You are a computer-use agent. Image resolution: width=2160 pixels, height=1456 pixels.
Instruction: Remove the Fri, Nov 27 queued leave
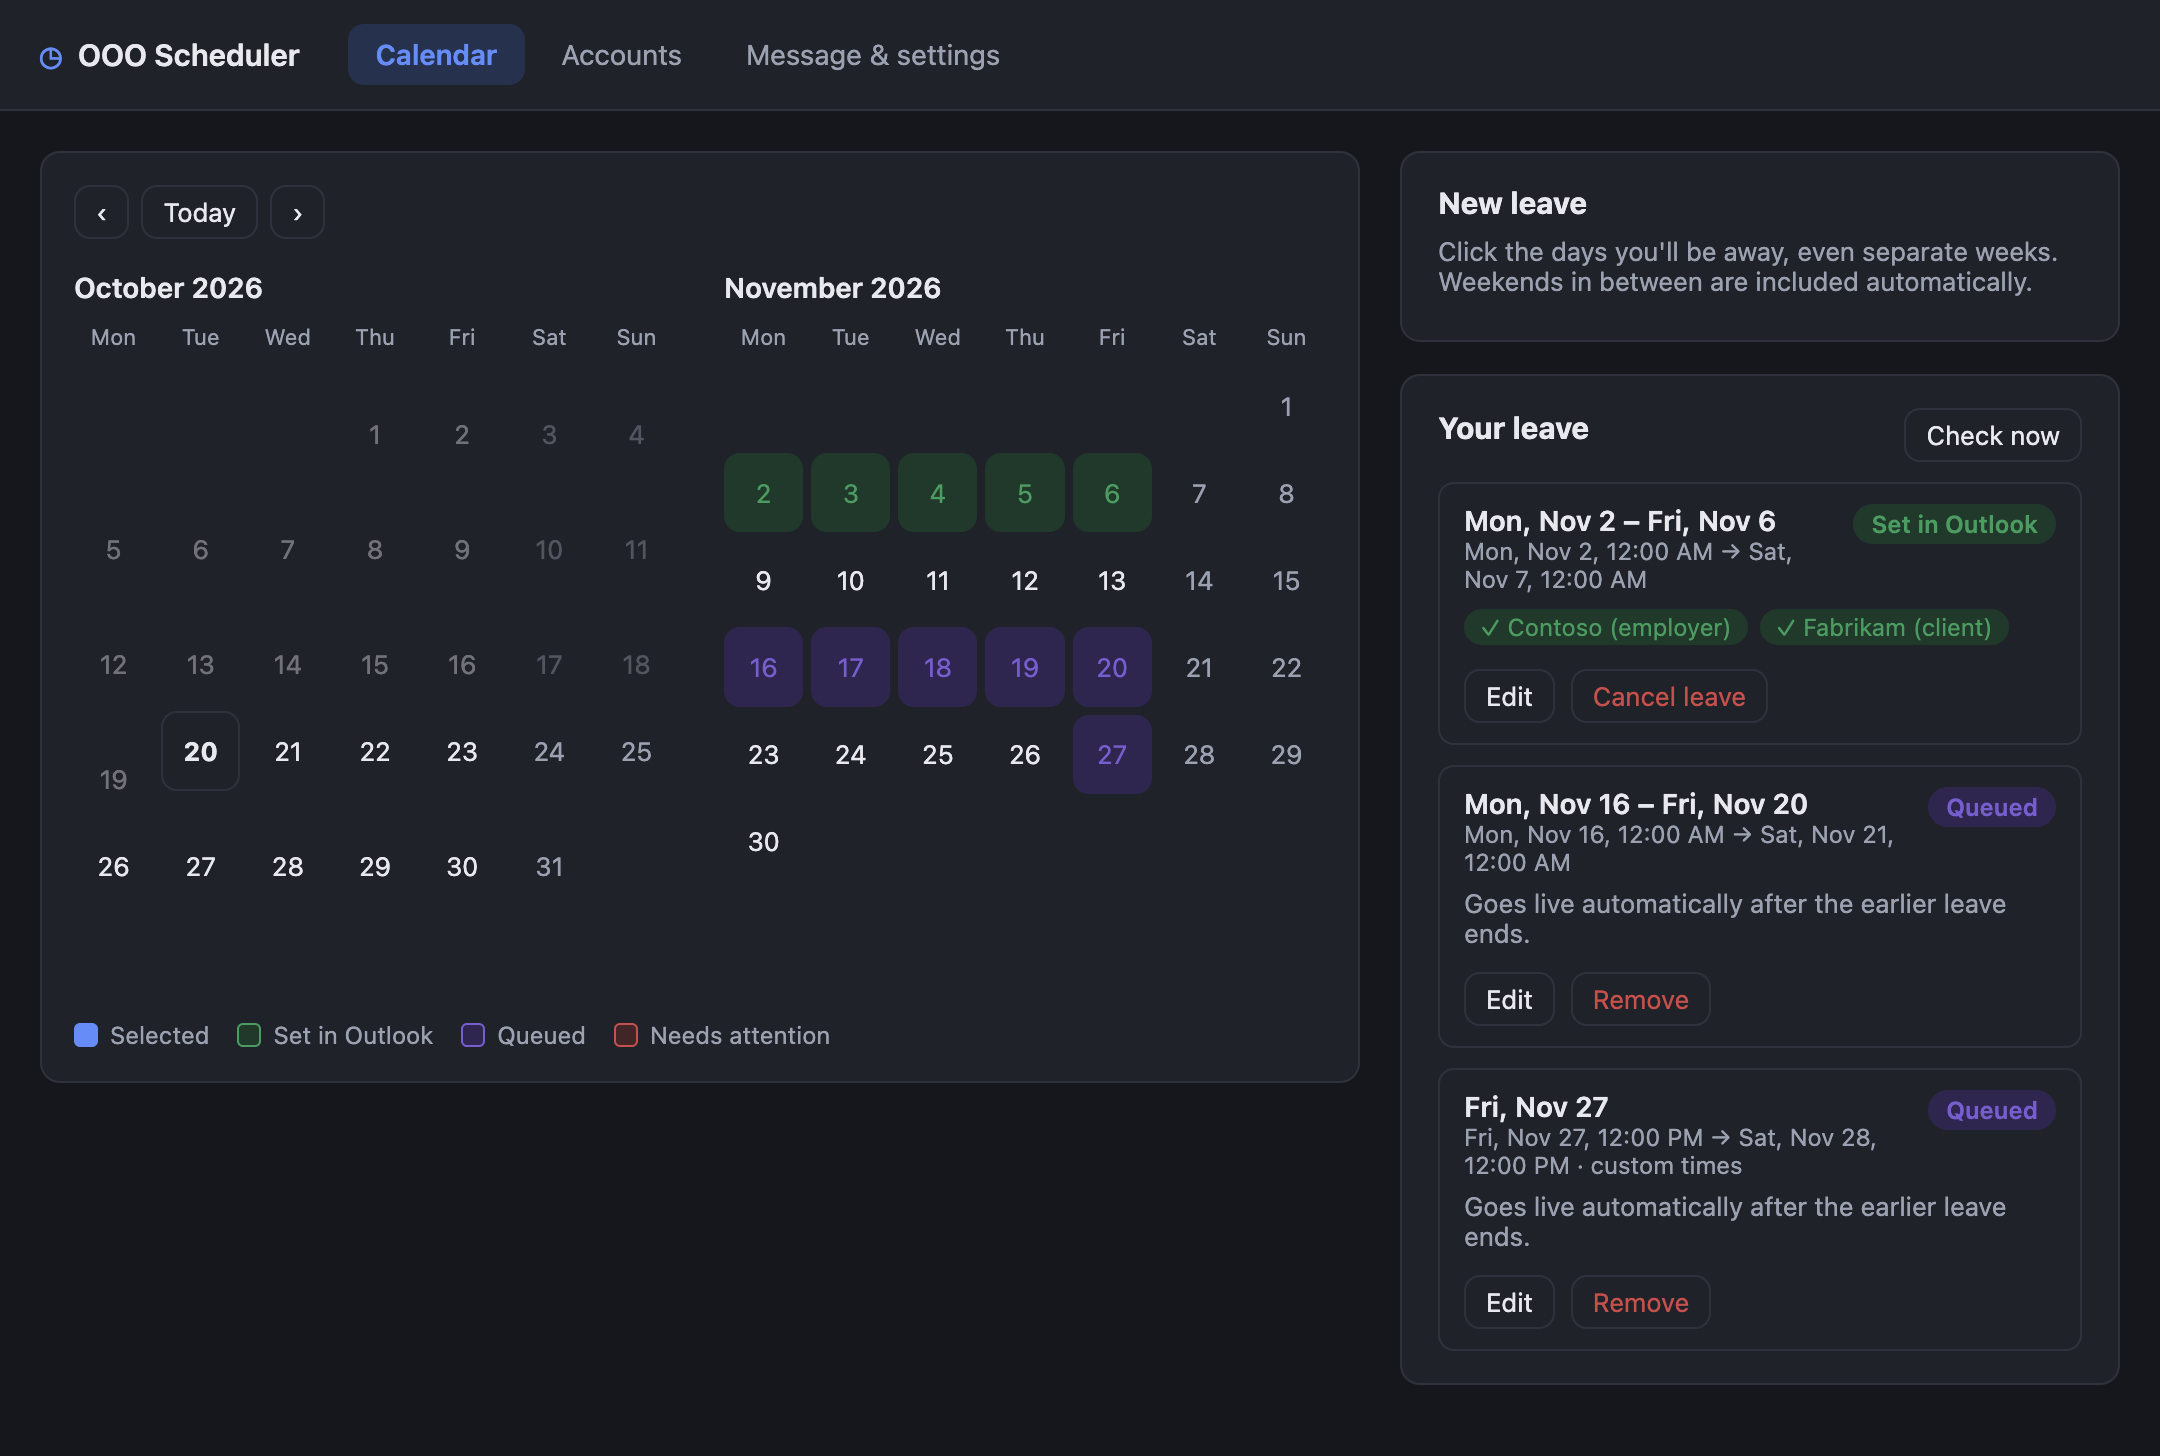1640,1302
